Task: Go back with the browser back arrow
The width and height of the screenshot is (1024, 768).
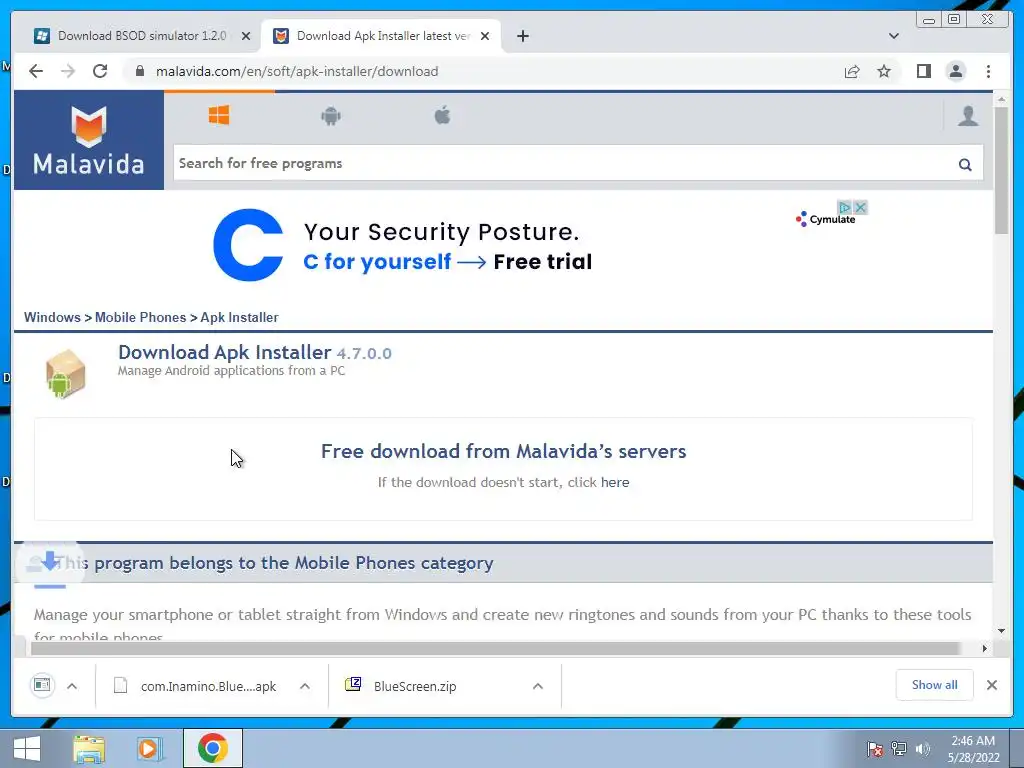Action: tap(36, 71)
